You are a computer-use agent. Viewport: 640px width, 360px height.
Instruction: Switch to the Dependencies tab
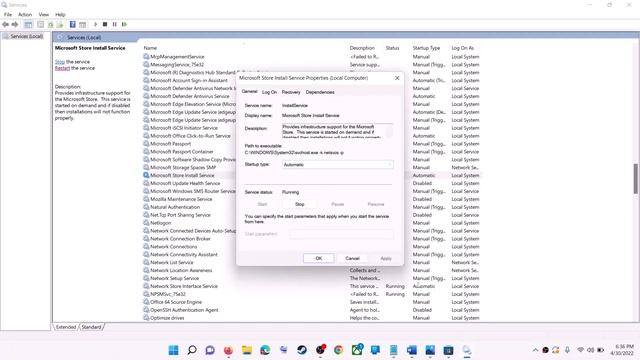click(x=320, y=92)
